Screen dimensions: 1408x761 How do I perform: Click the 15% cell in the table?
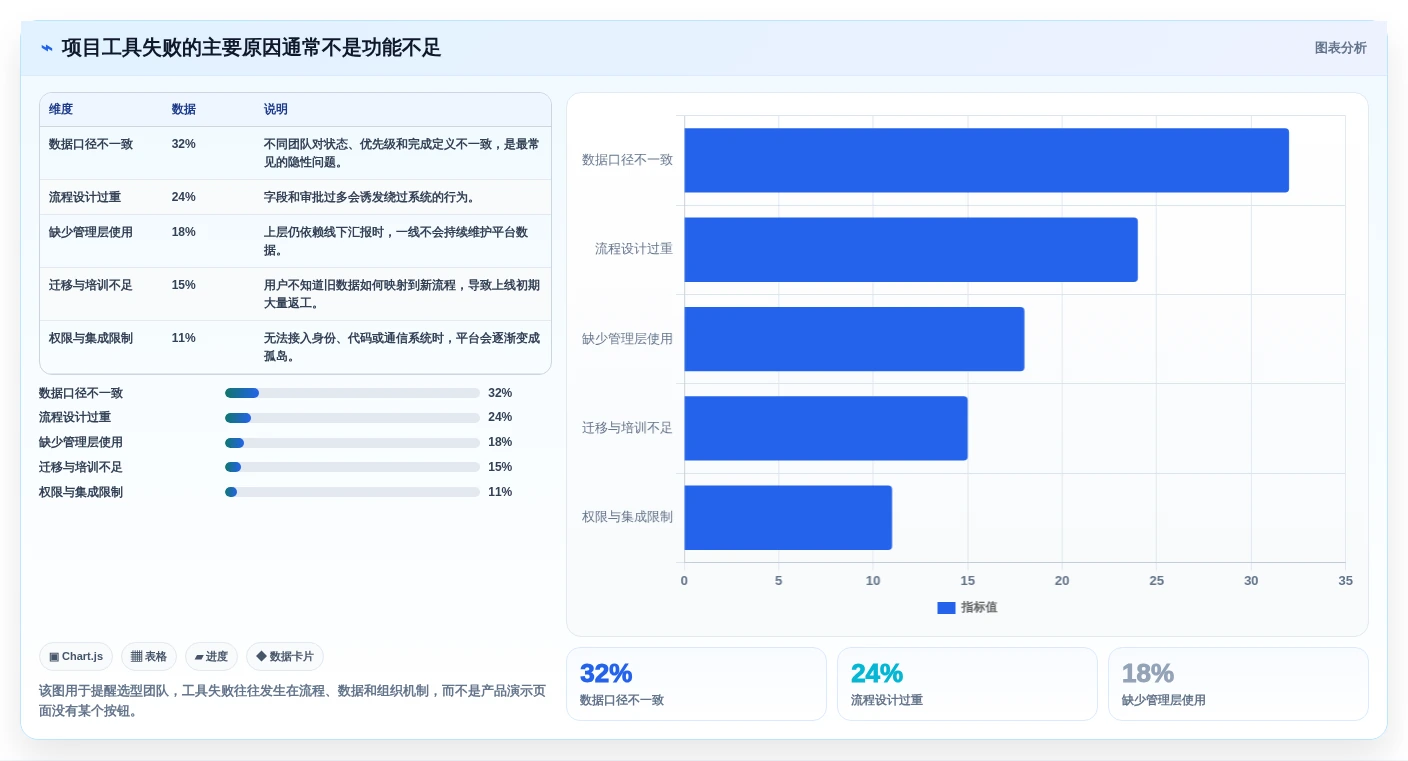[x=184, y=285]
